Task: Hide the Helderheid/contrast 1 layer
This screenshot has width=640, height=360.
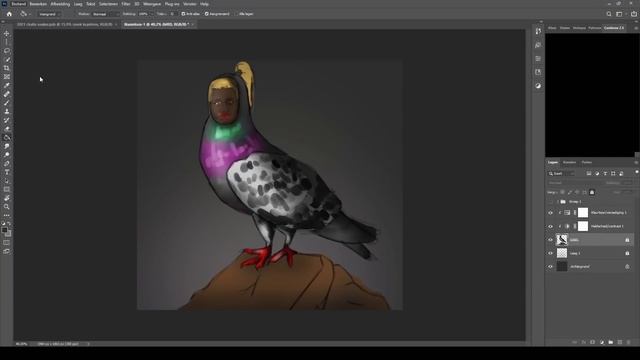Action: pos(550,226)
